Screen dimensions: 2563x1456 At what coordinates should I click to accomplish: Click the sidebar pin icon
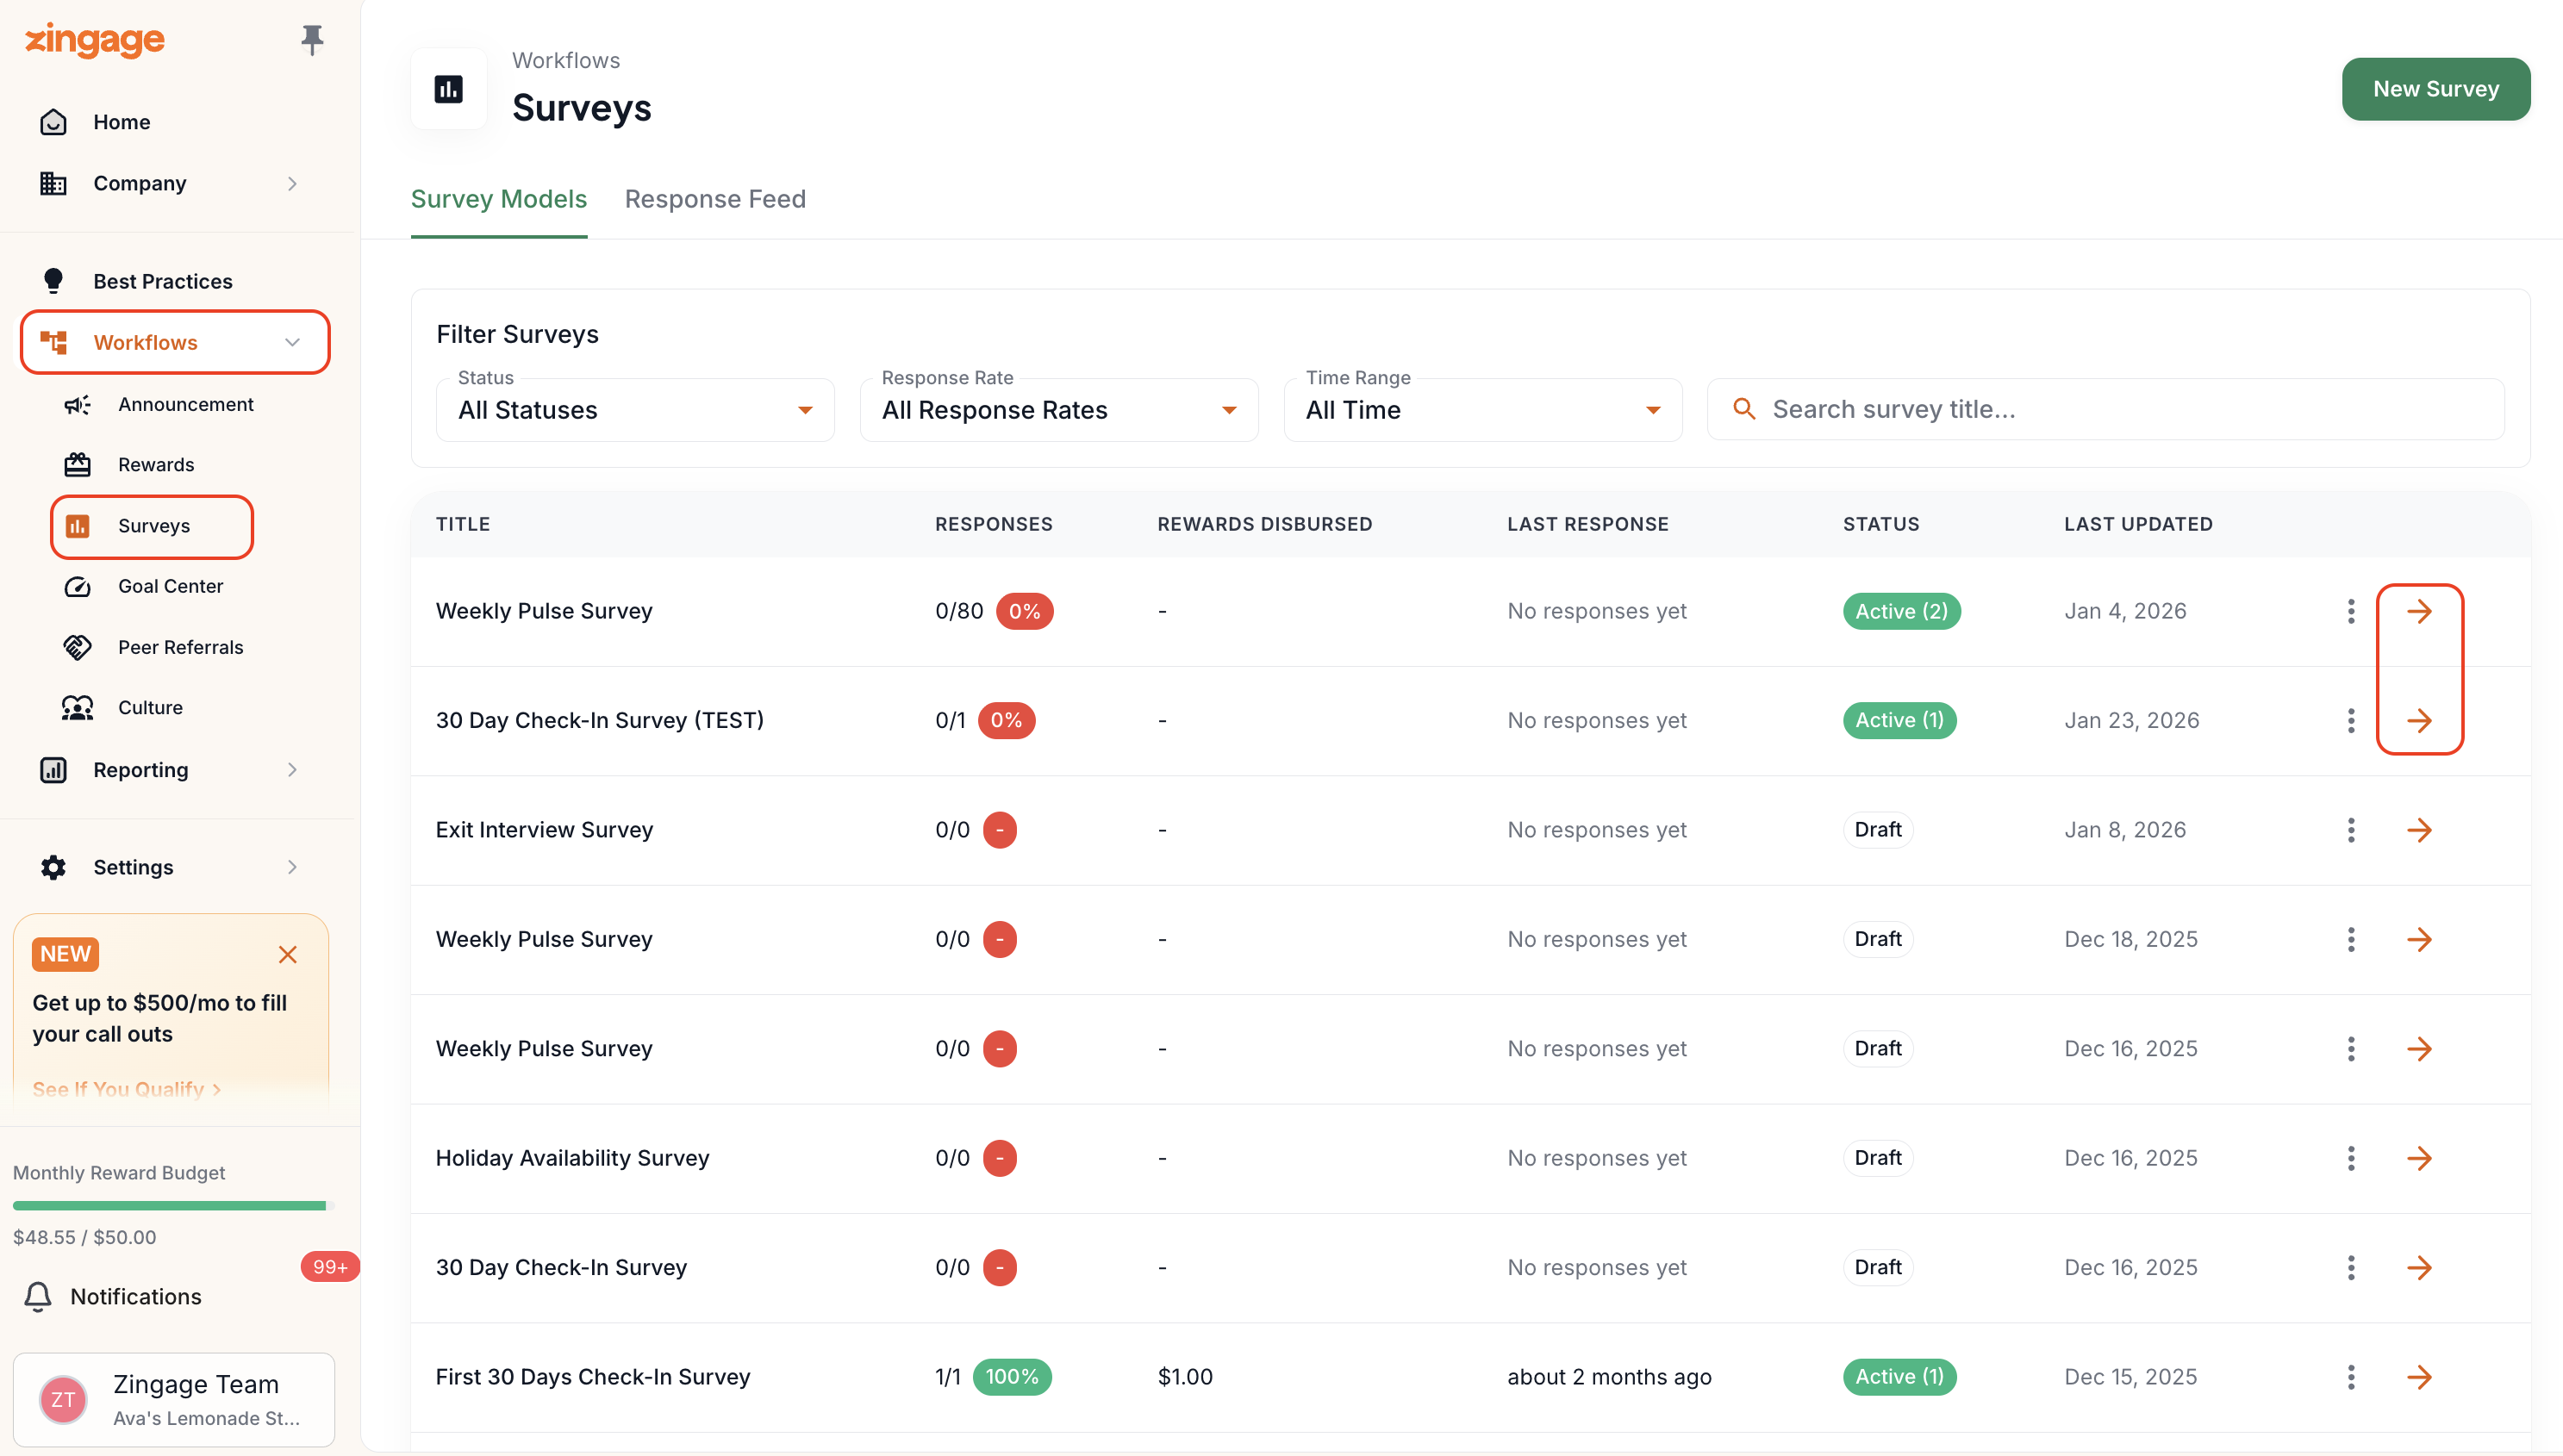click(x=312, y=40)
